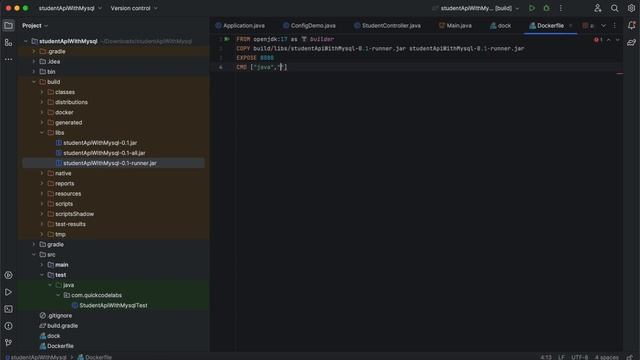Collapse the test folder
Image resolution: width=640 pixels, height=360 pixels.
[42, 275]
